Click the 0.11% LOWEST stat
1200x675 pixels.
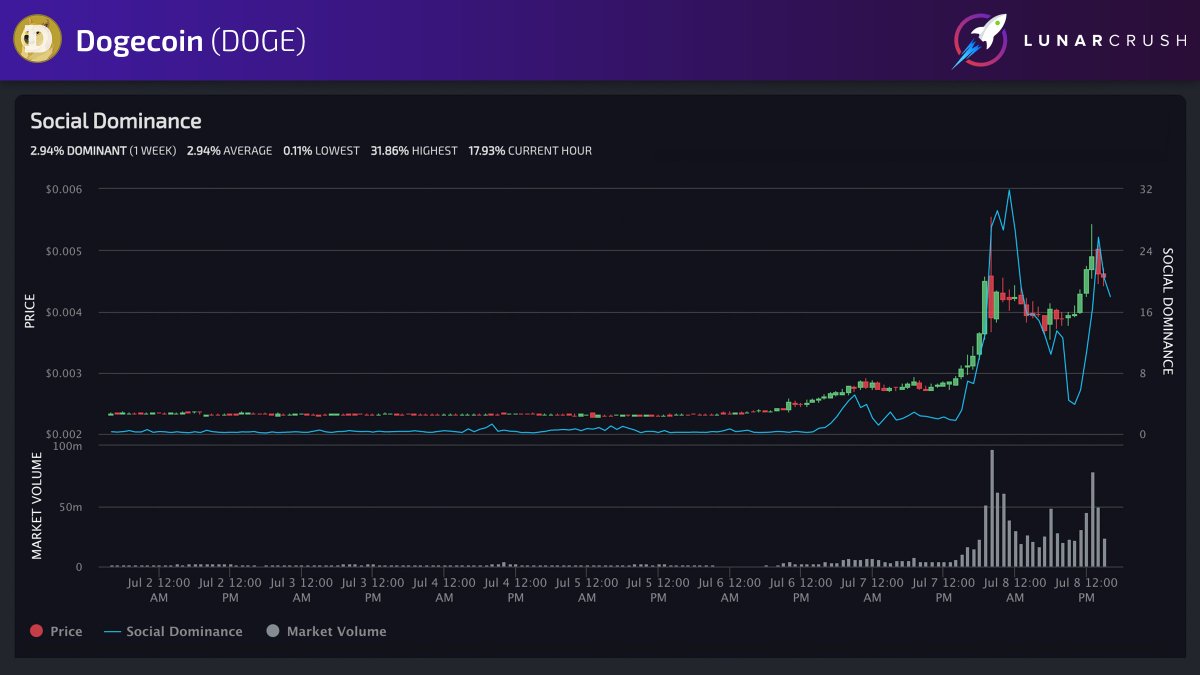321,151
